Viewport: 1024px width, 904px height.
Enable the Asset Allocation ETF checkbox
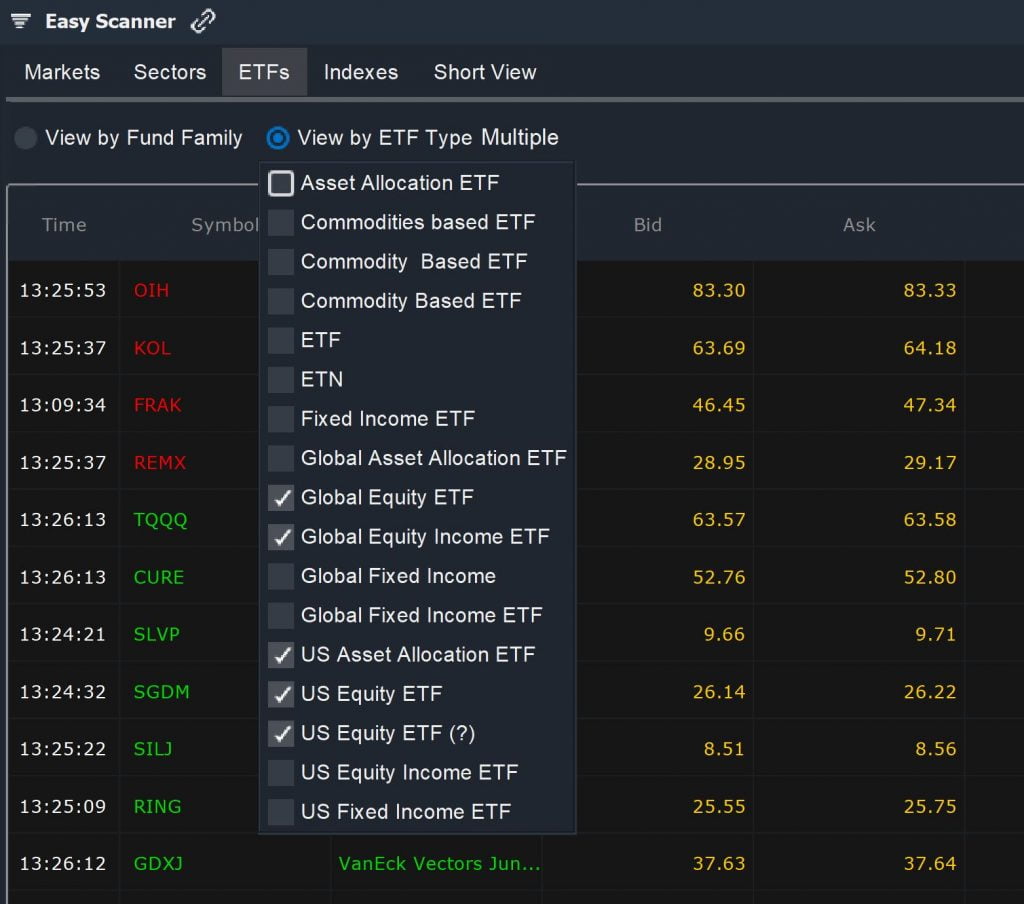point(281,183)
